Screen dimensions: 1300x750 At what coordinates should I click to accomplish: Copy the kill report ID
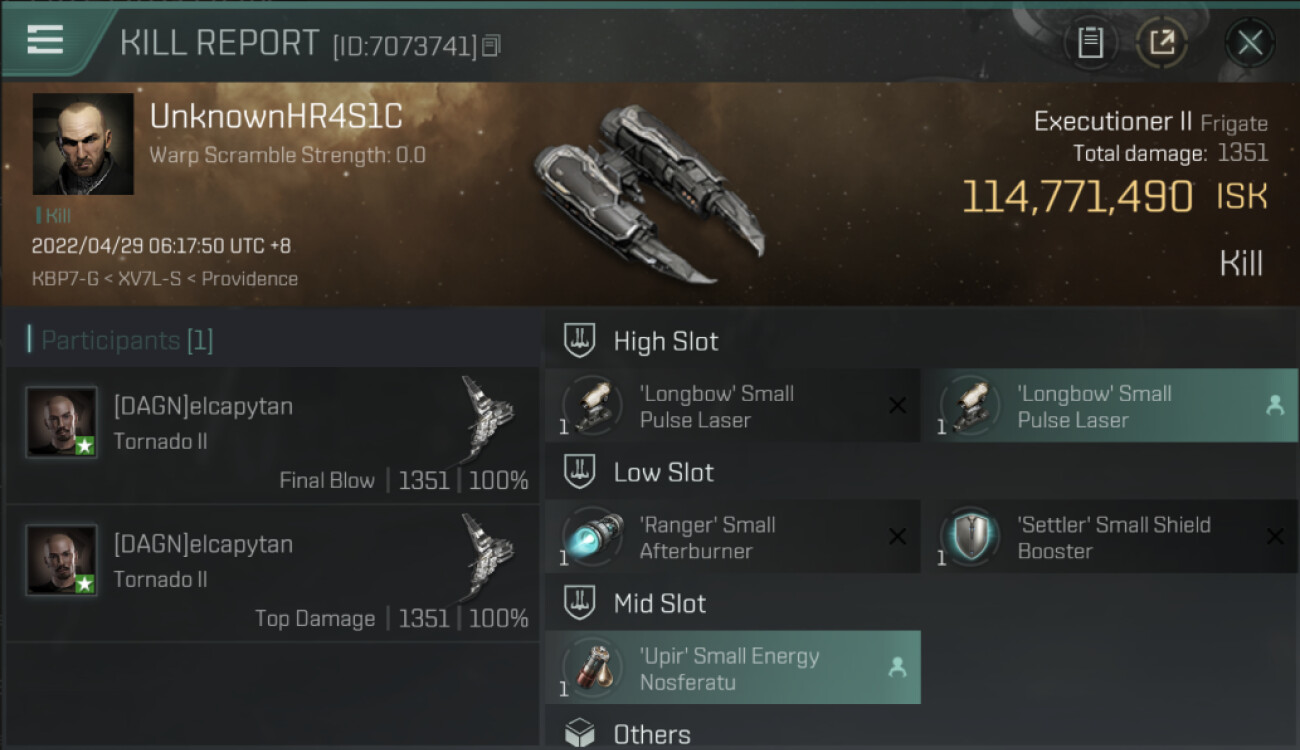pyautogui.click(x=491, y=45)
